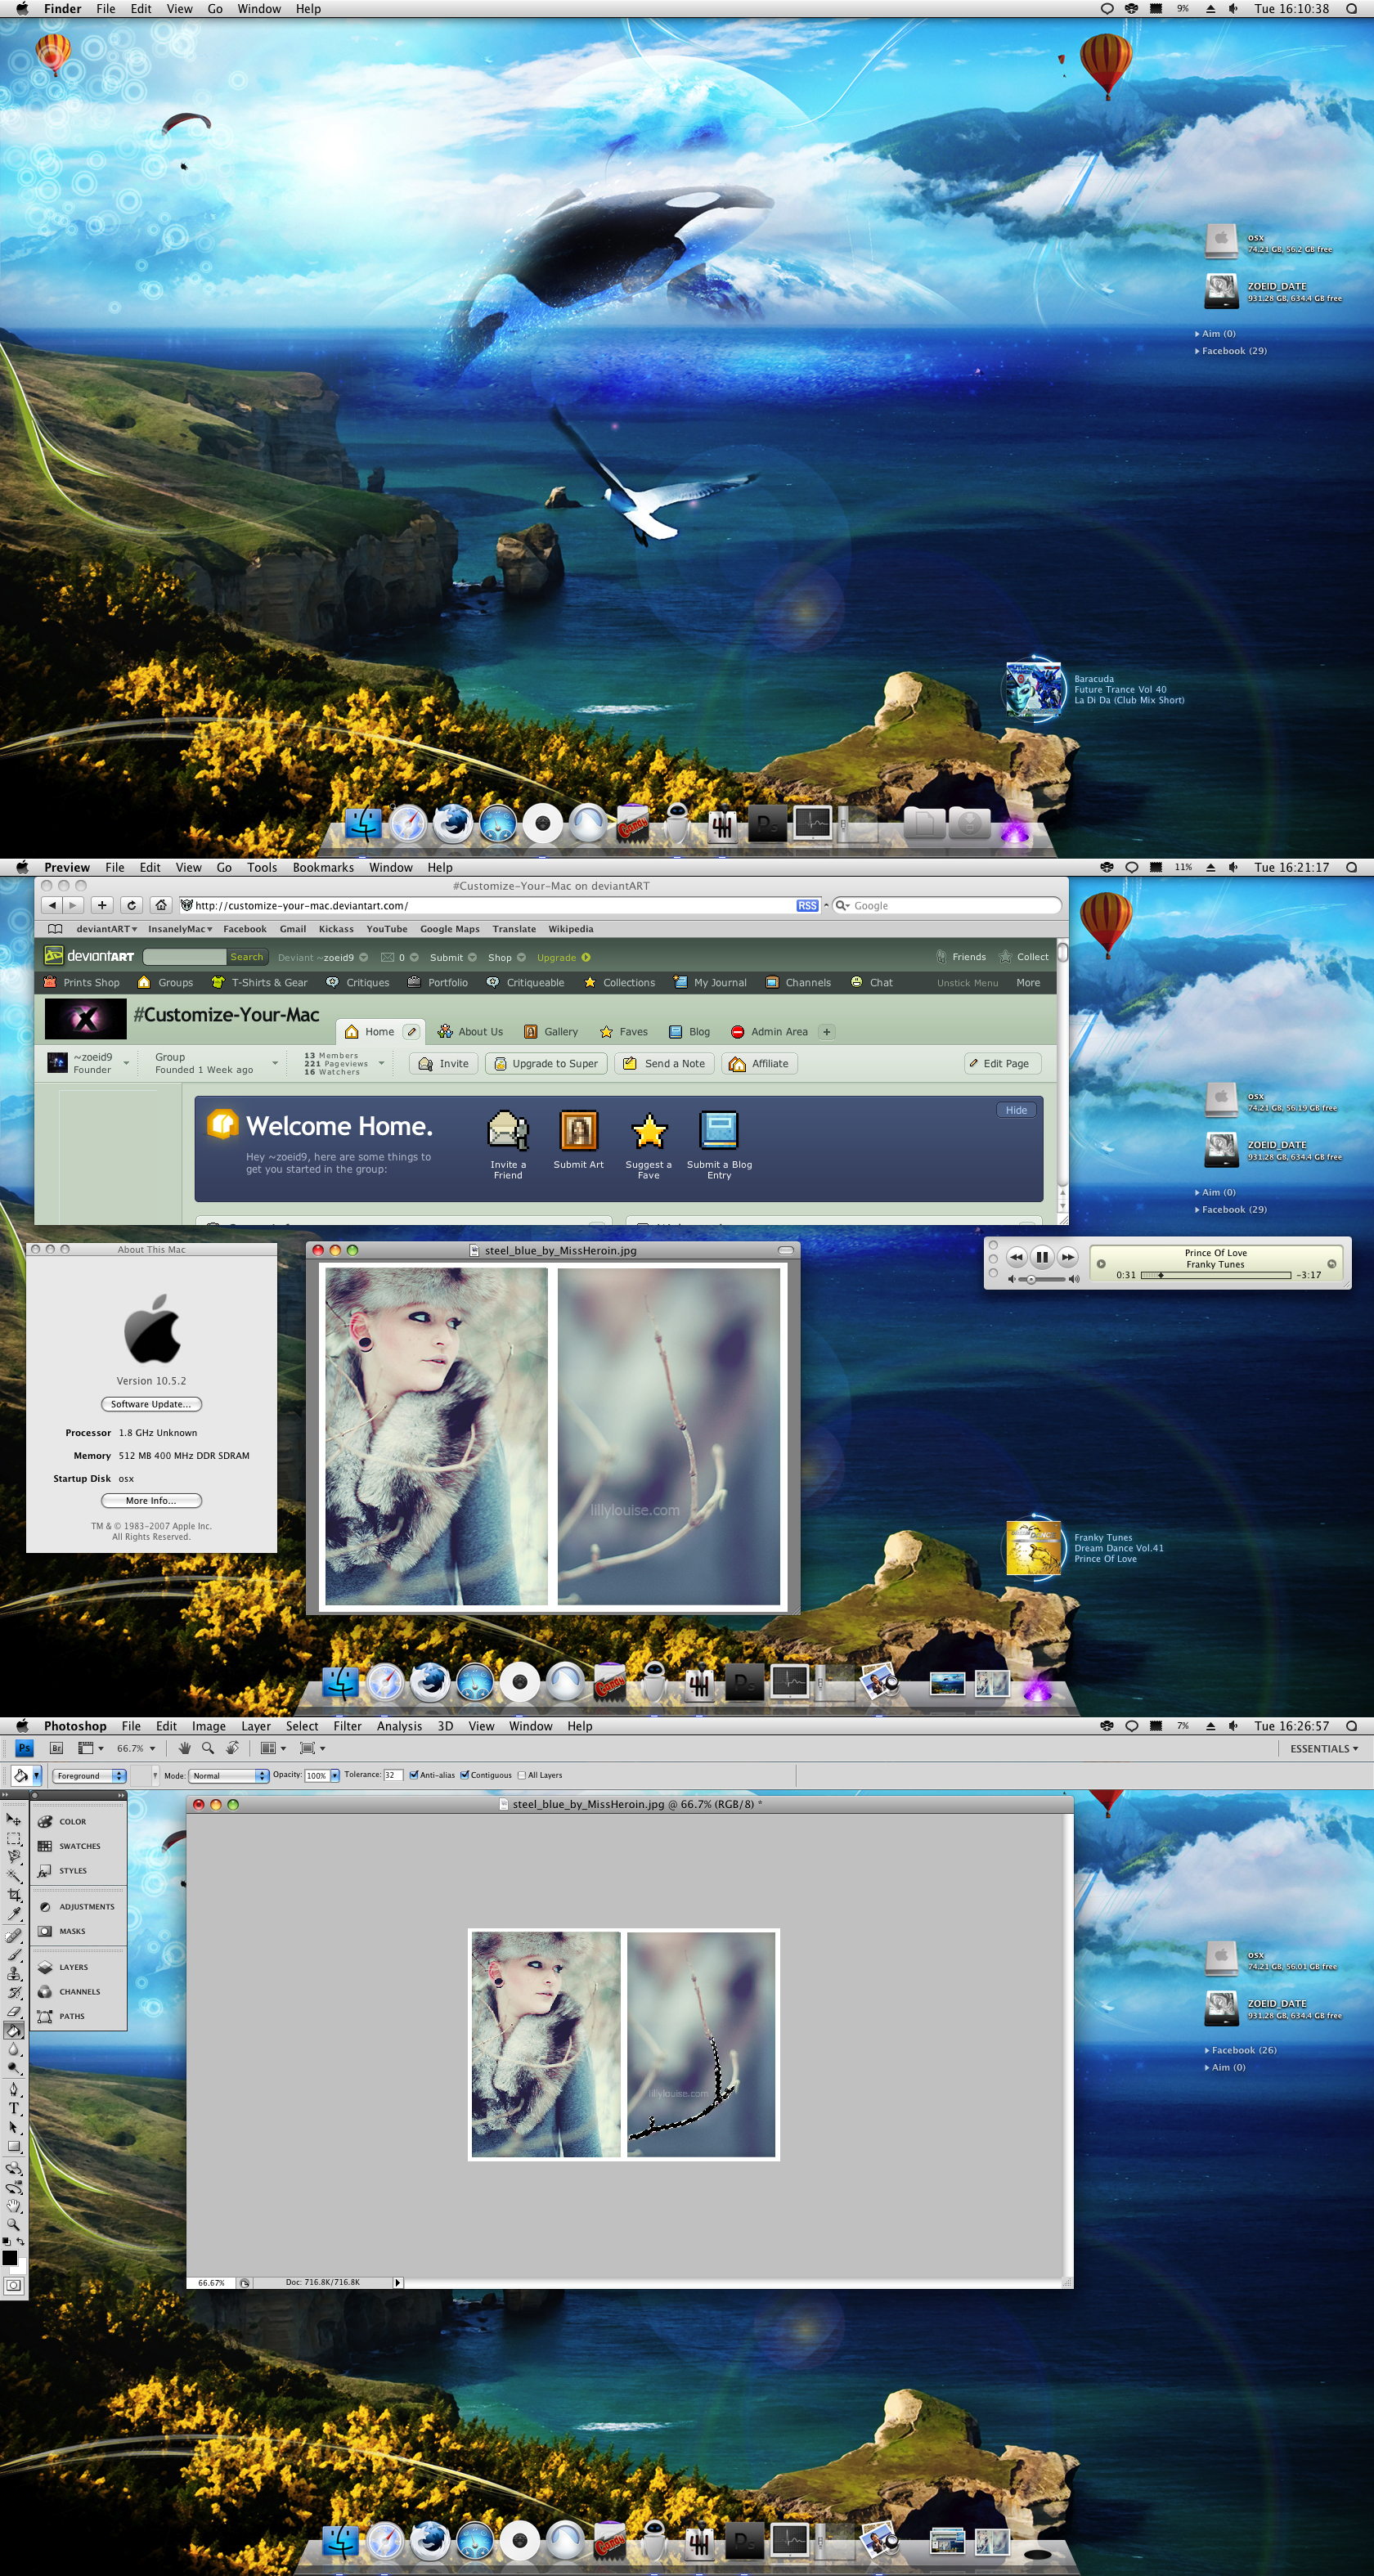Open Photoshop's Filter menu

coord(347,1726)
